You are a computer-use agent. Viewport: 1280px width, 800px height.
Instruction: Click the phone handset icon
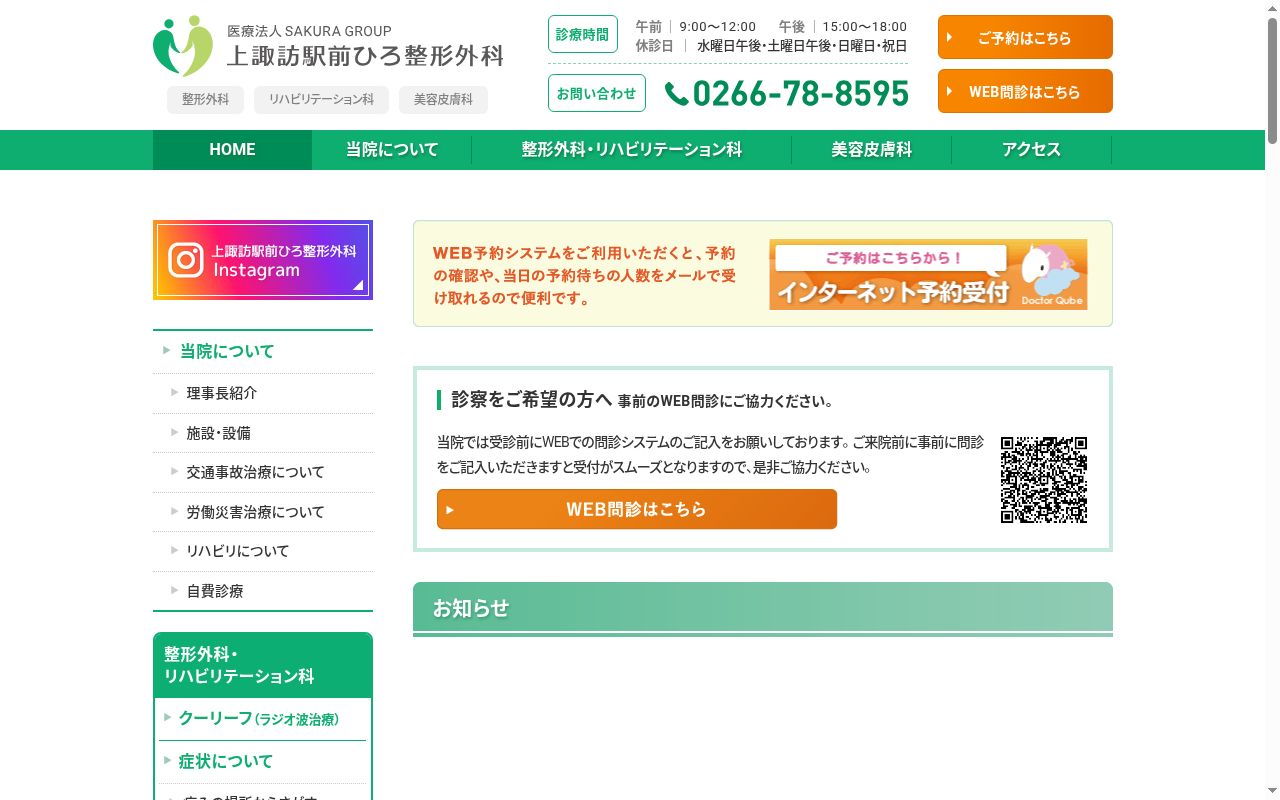pyautogui.click(x=676, y=94)
